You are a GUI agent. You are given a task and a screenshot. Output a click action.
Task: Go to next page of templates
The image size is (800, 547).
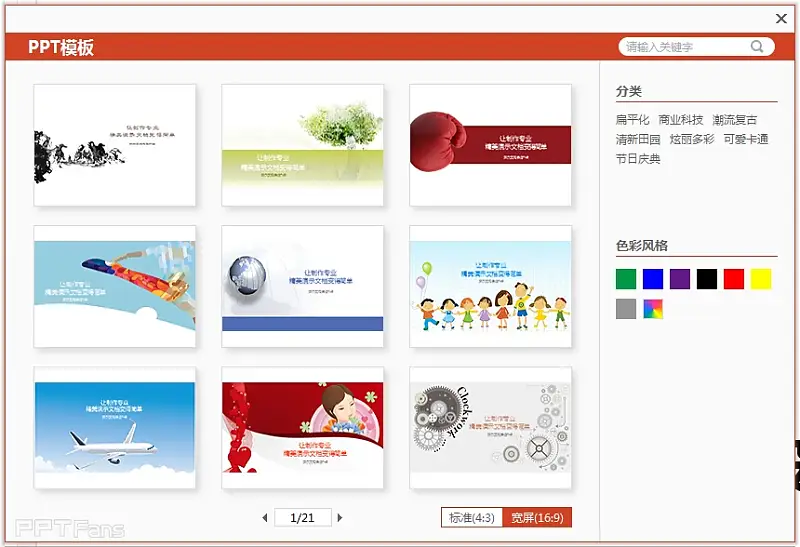[x=340, y=517]
